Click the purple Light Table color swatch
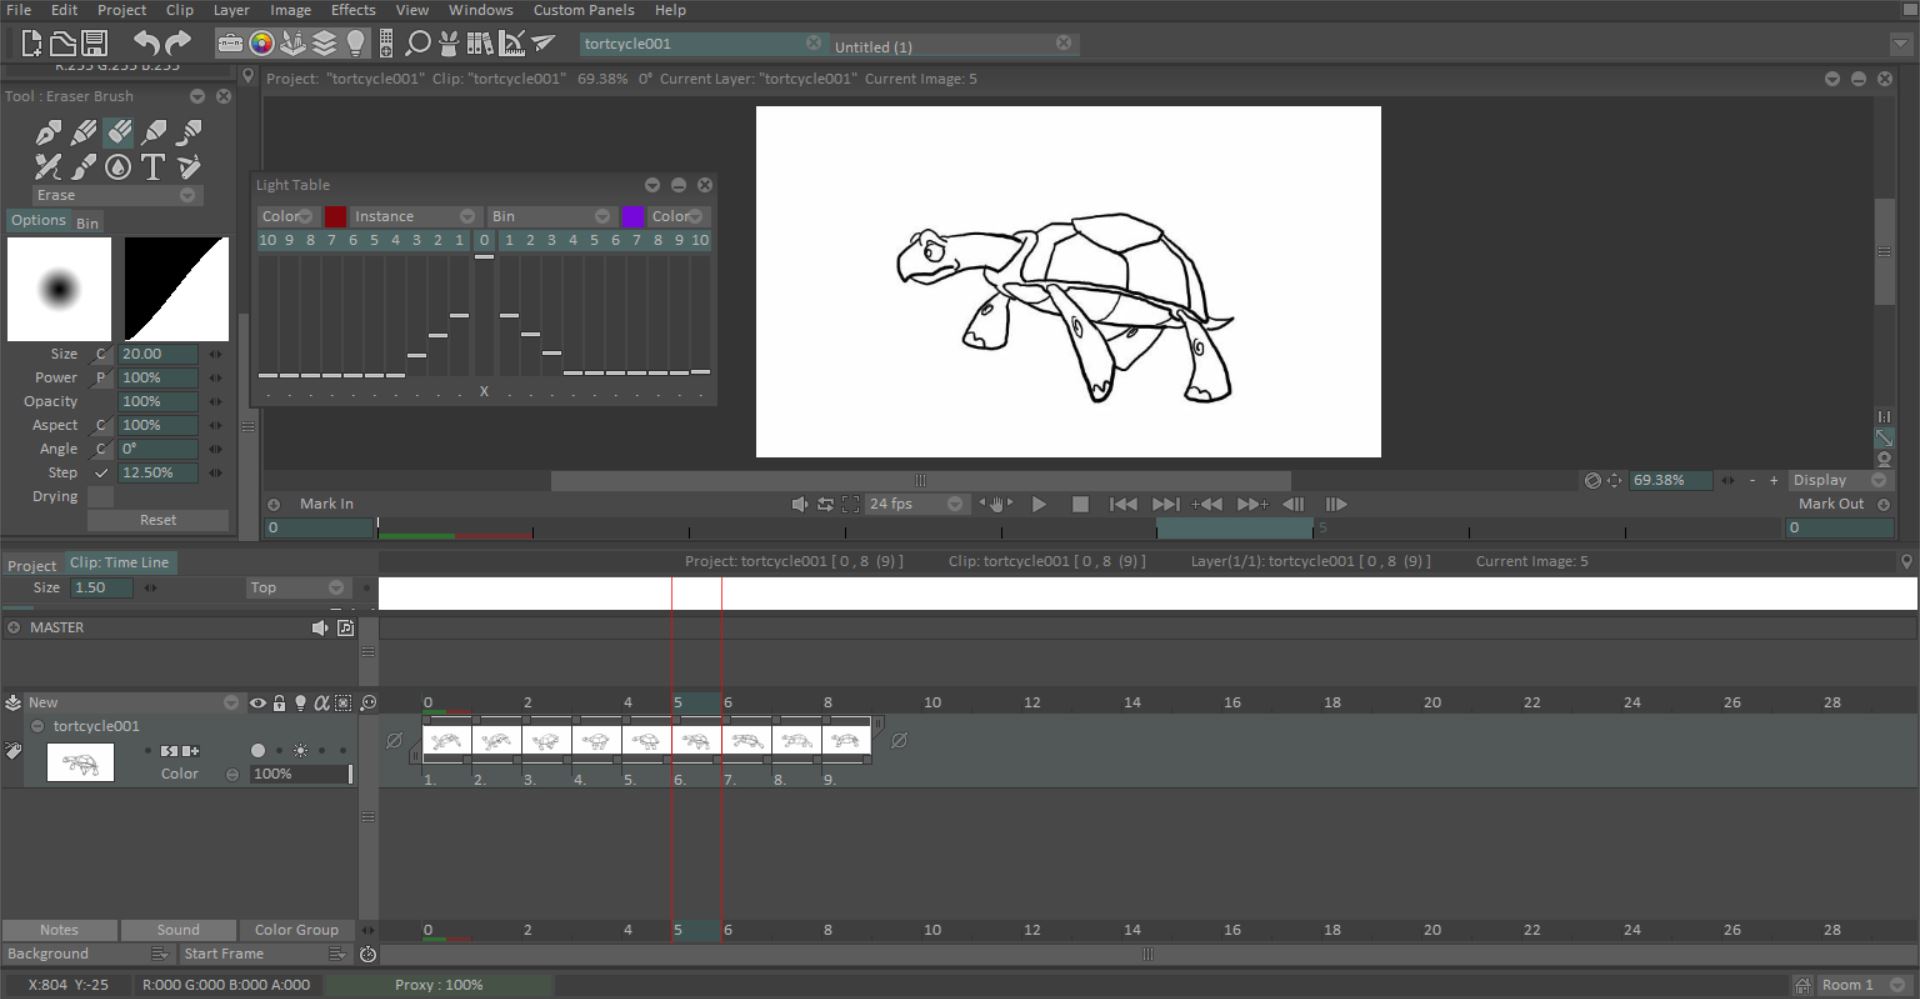Screen dimensions: 1920x999 [x=633, y=216]
